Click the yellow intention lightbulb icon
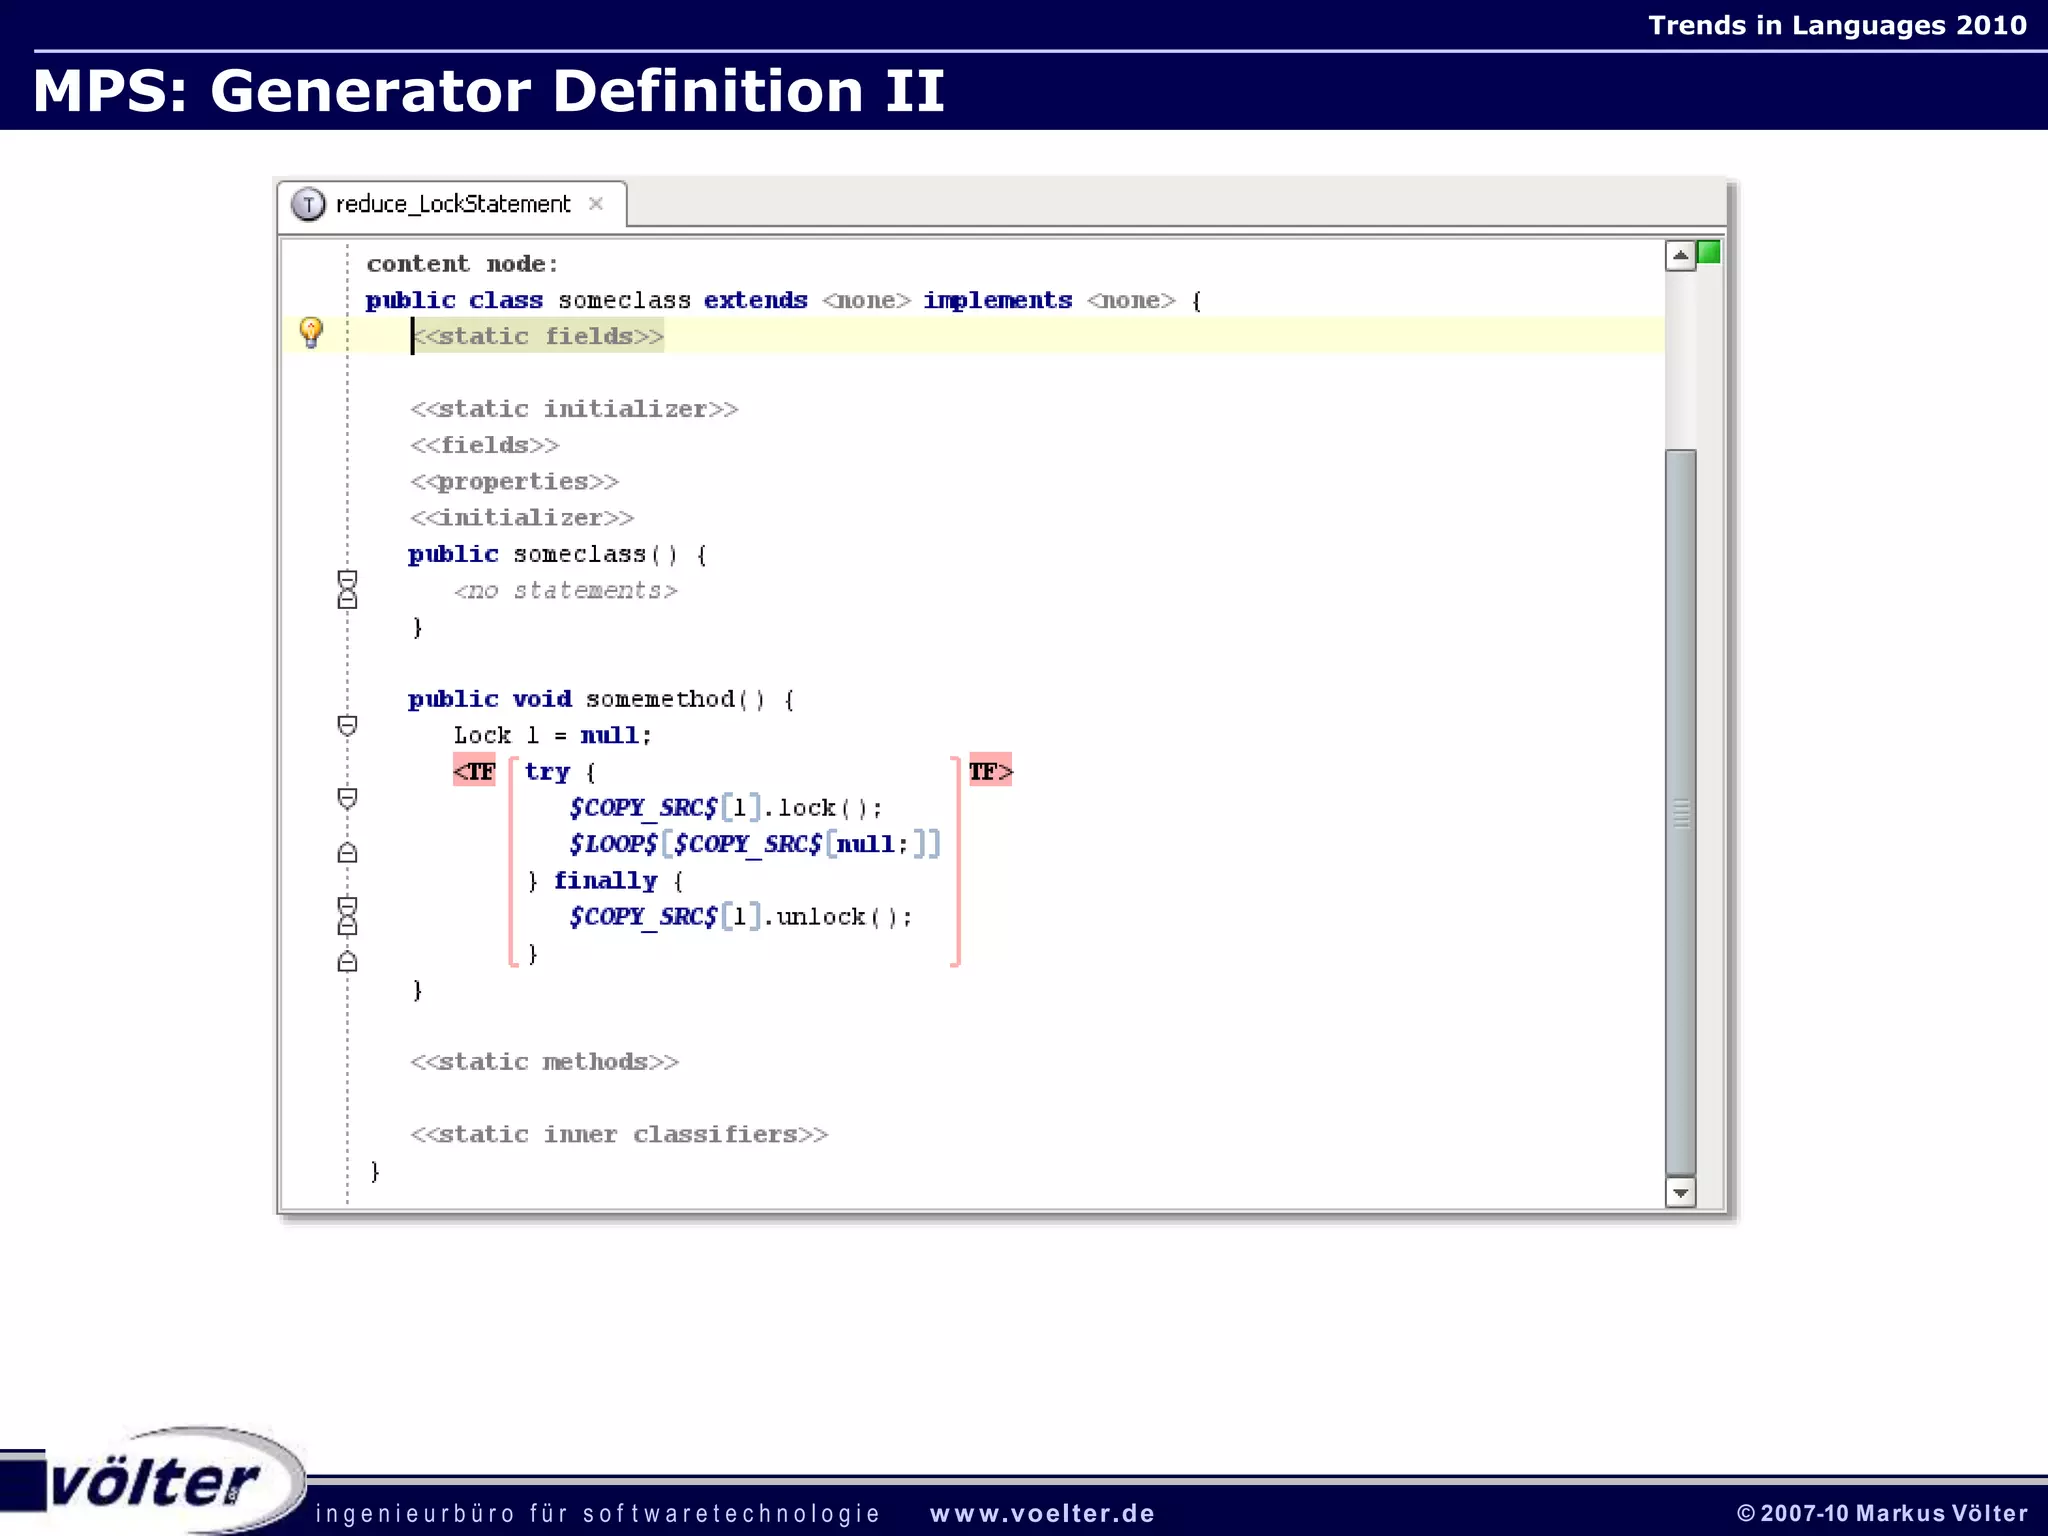 coord(311,332)
